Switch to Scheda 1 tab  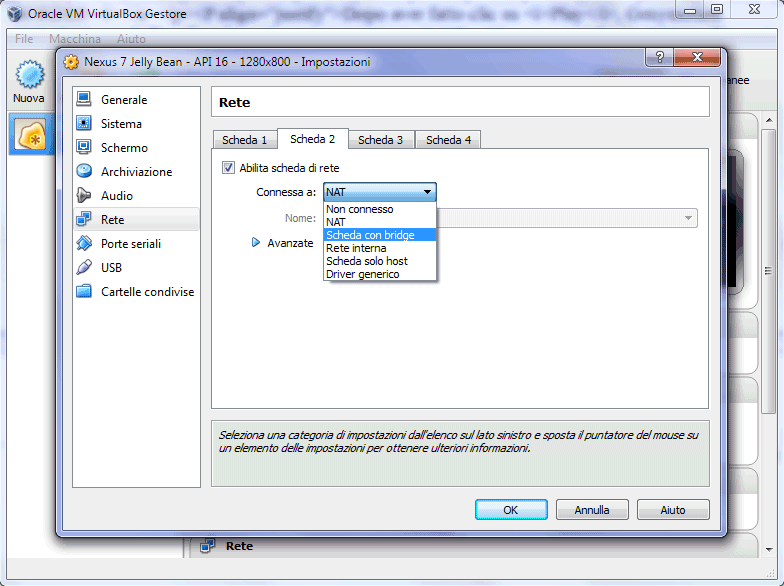[x=244, y=140]
